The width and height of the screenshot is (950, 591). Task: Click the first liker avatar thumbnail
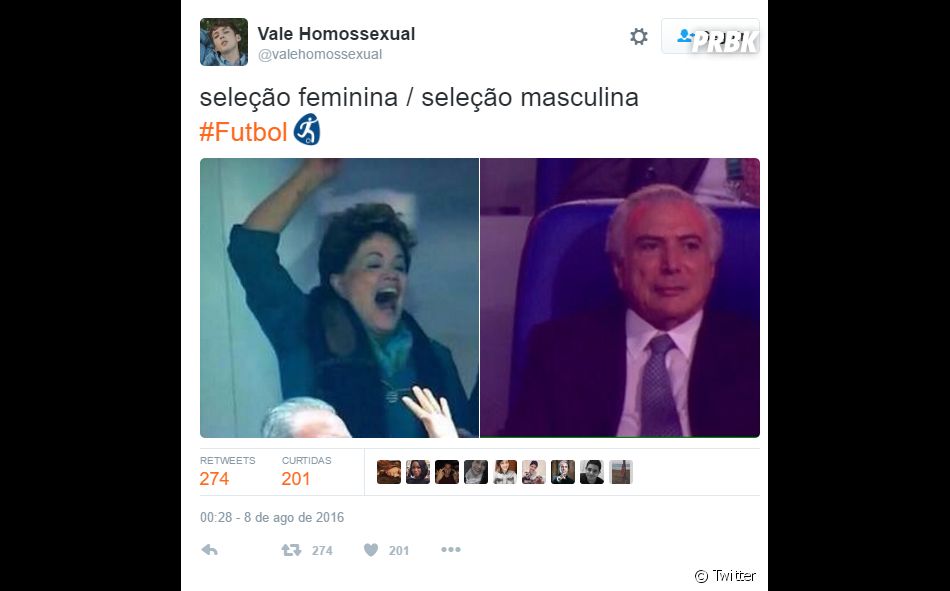coord(388,472)
